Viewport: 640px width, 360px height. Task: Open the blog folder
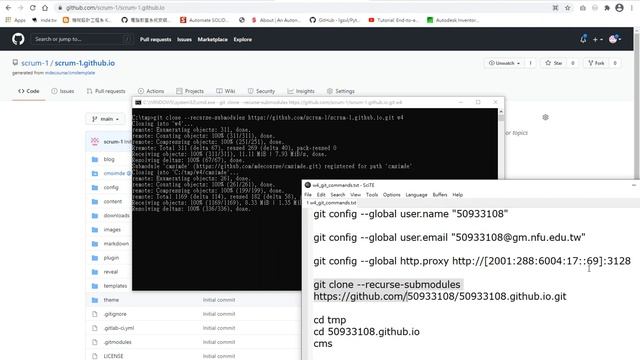point(109,159)
